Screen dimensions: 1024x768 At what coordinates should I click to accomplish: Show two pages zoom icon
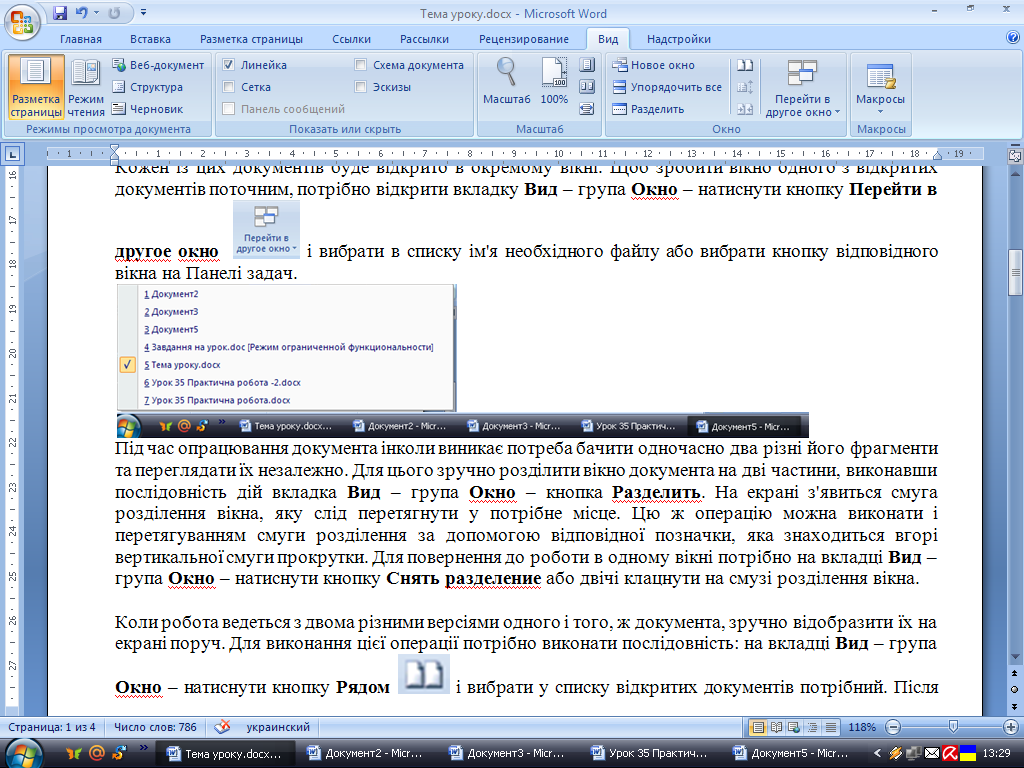[587, 87]
